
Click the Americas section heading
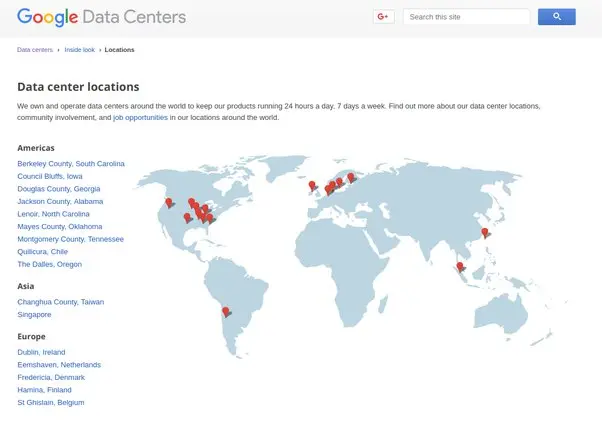point(36,148)
